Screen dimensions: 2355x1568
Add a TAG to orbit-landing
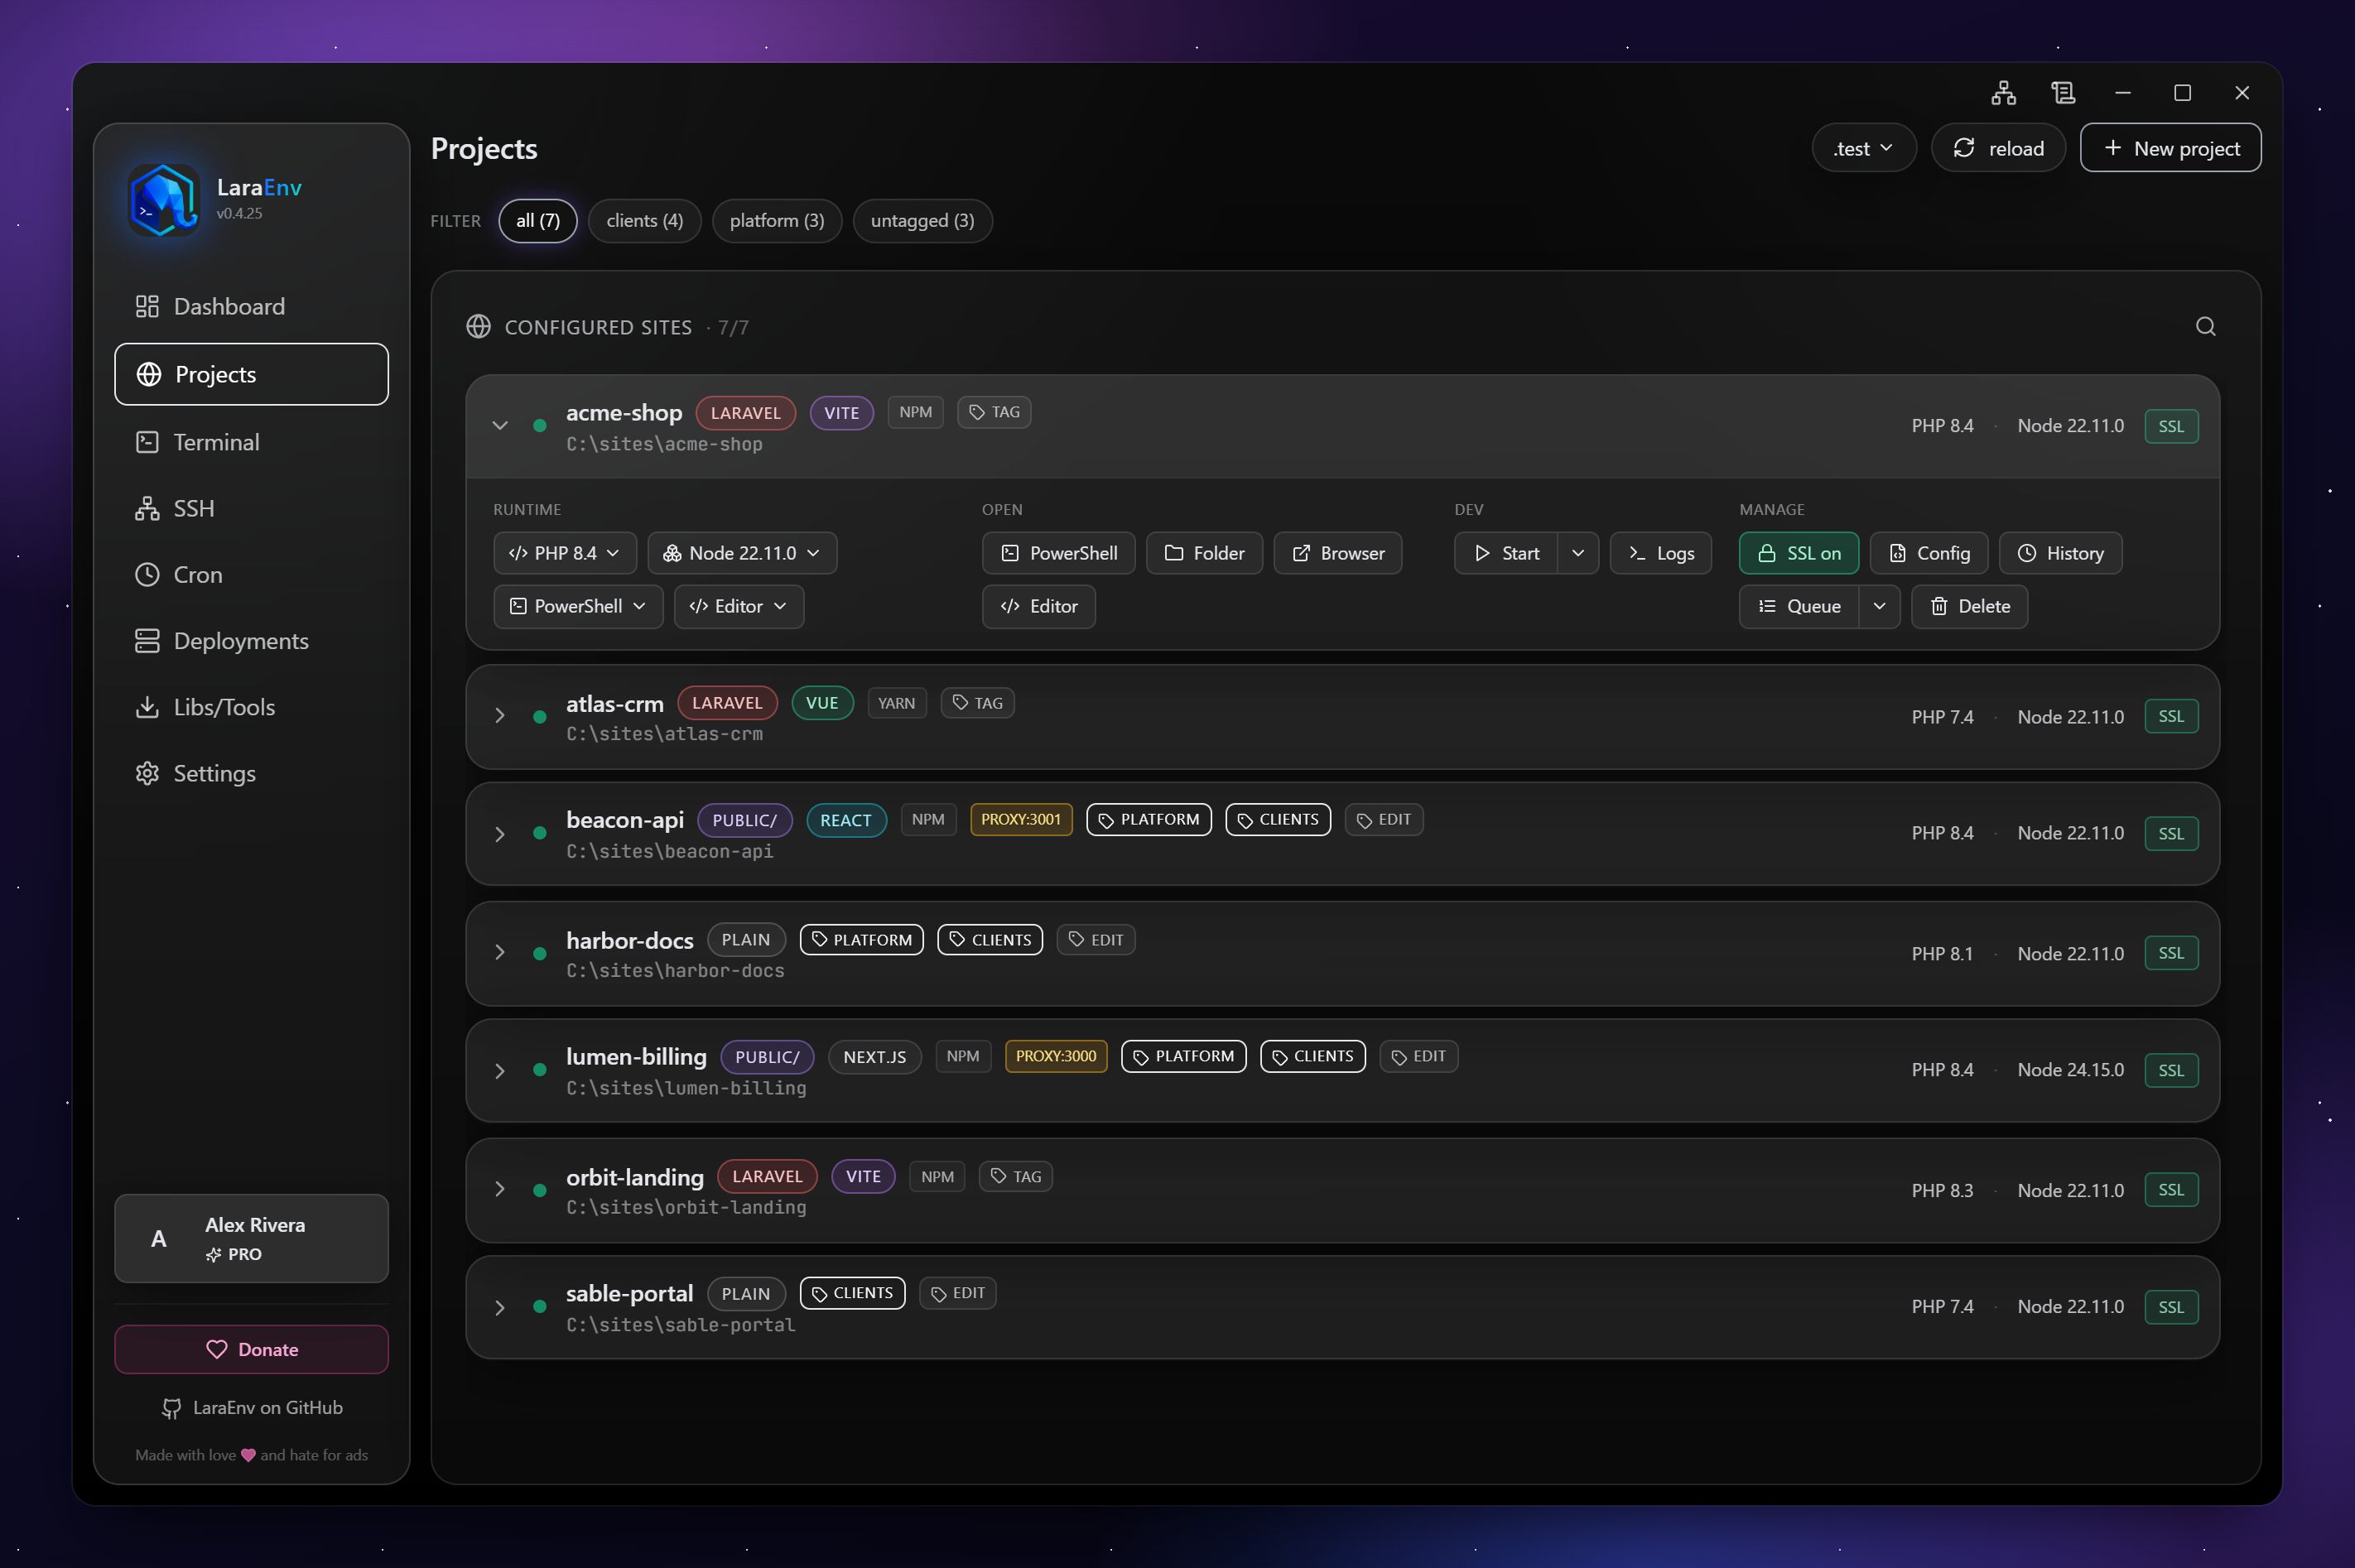pyautogui.click(x=1015, y=1177)
